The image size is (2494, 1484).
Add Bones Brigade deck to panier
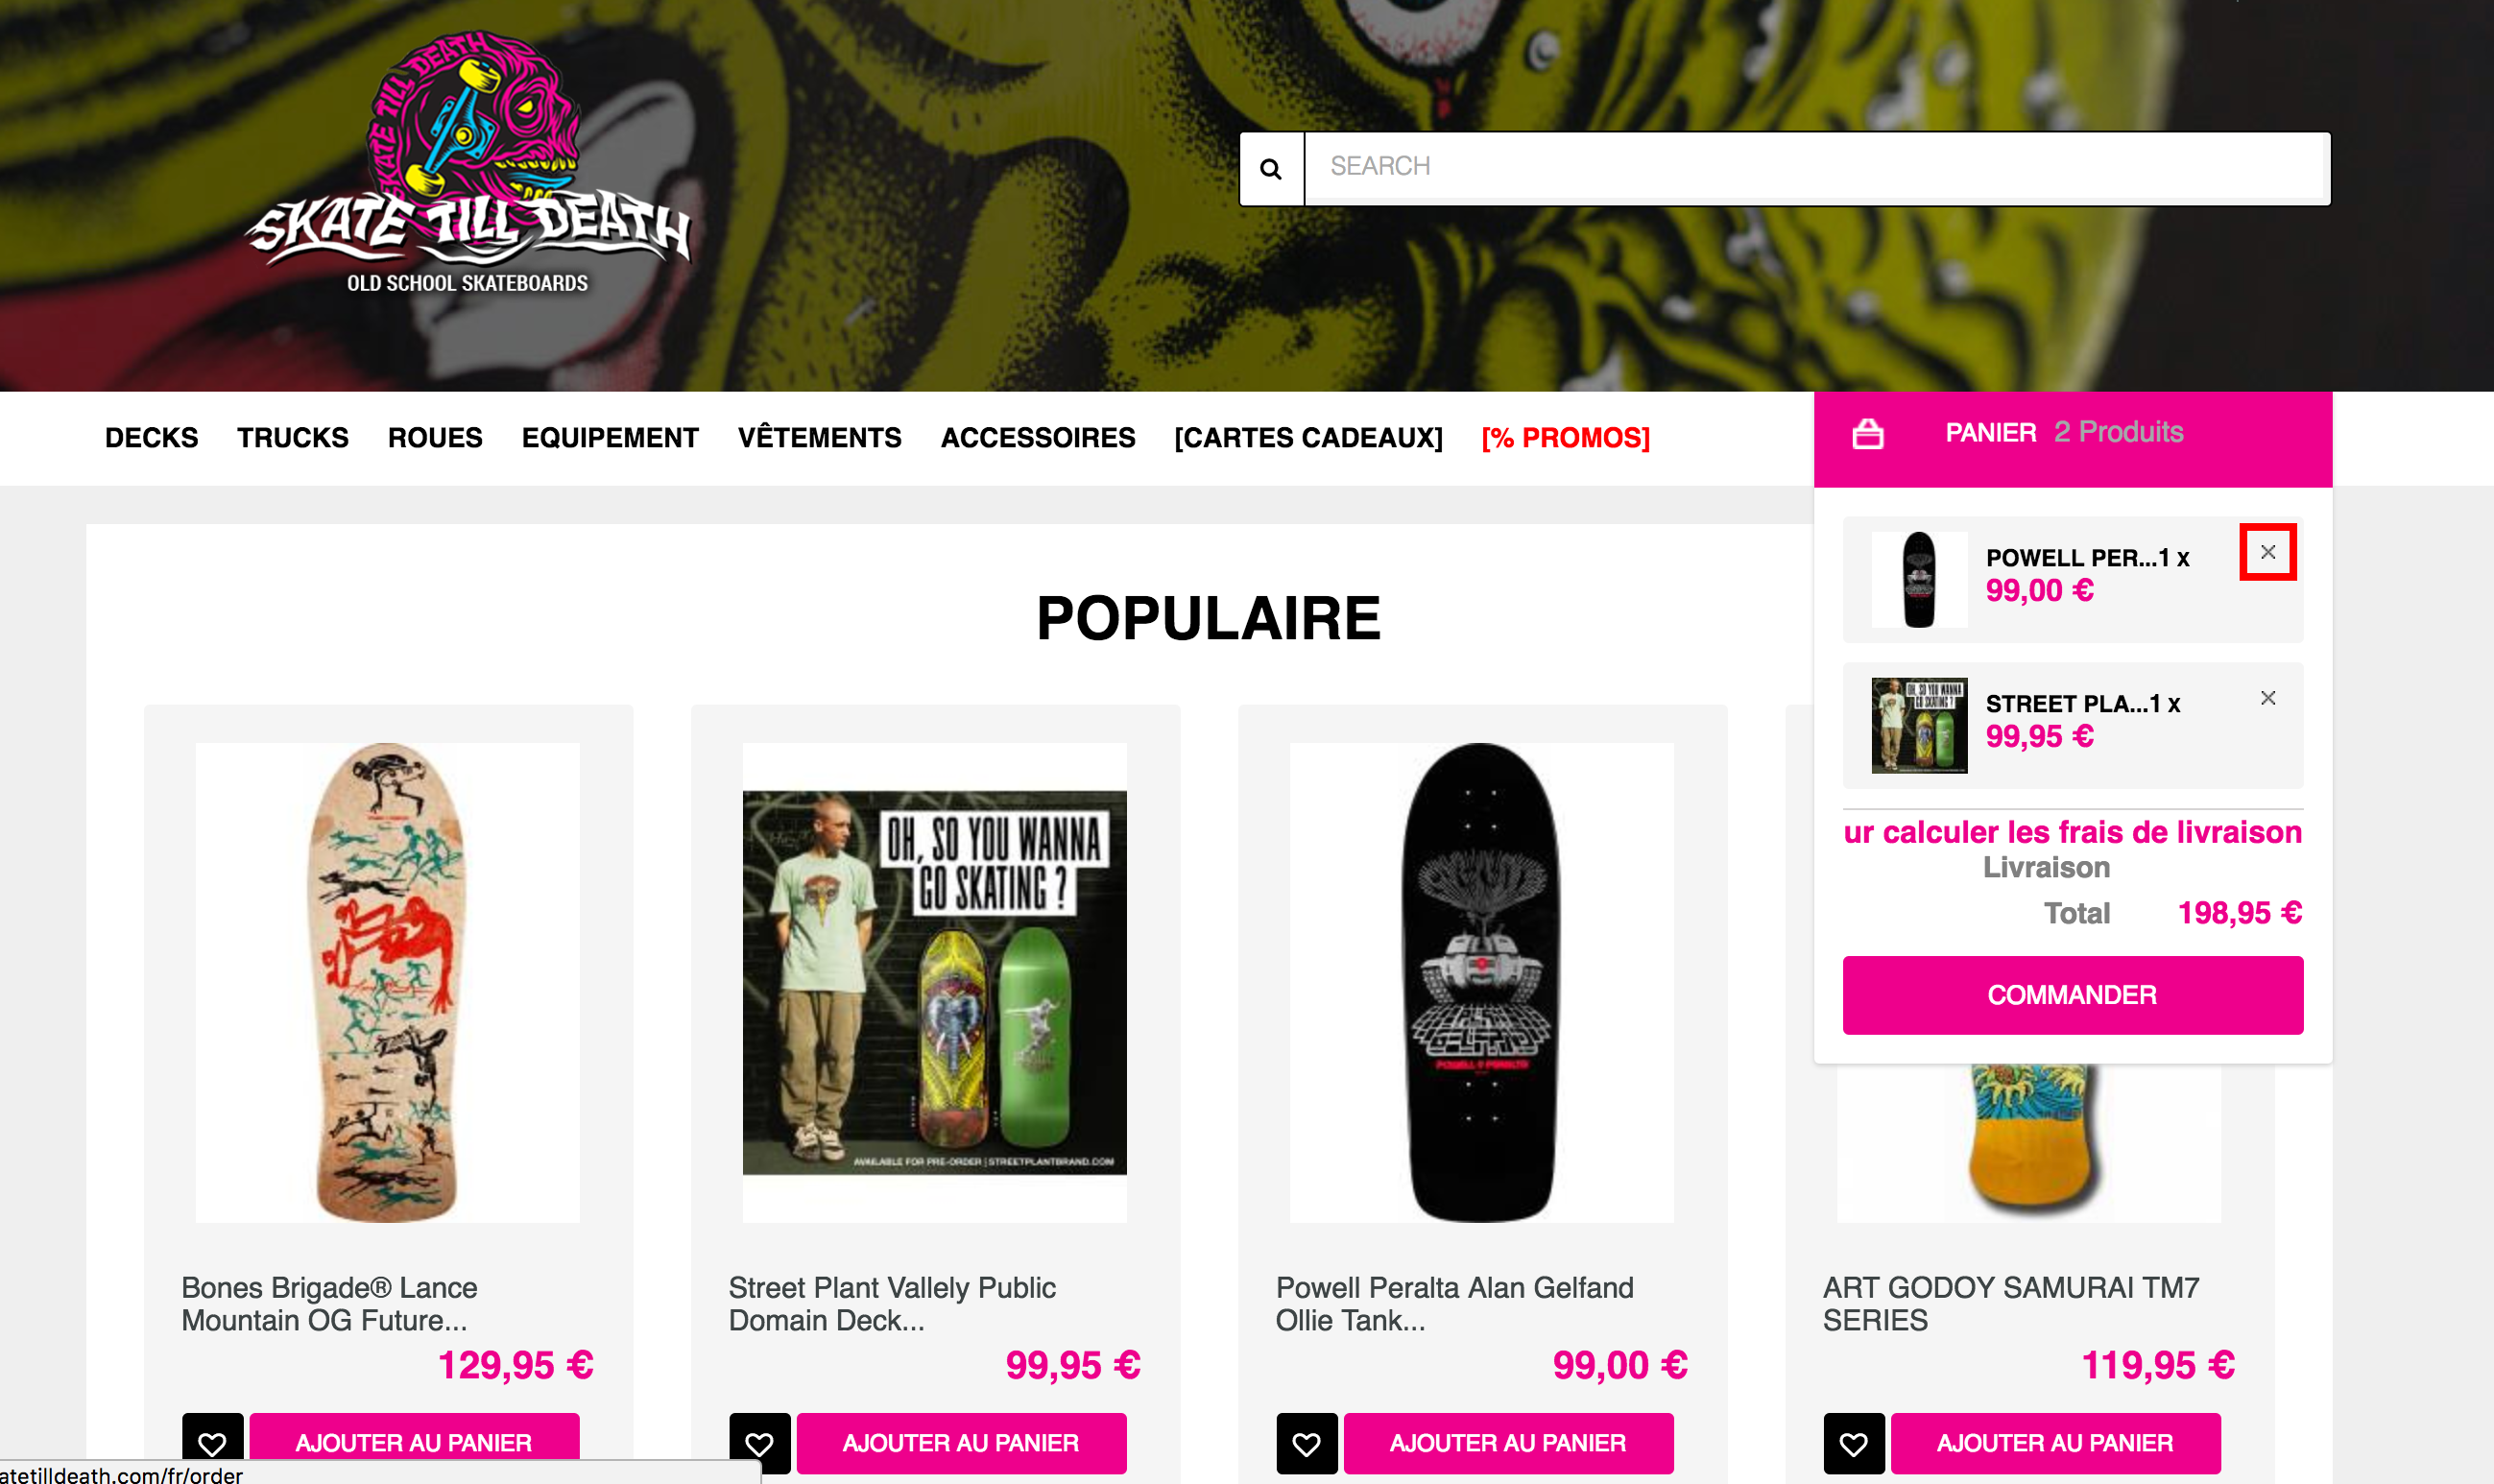414,1443
